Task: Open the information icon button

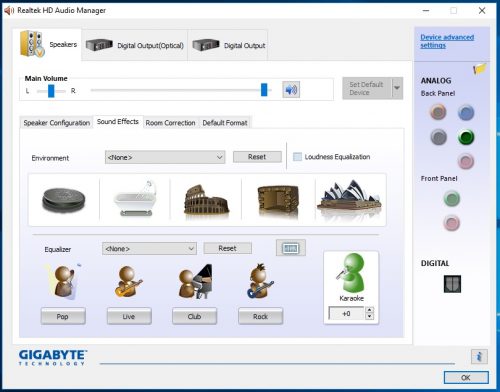Action: (x=479, y=356)
